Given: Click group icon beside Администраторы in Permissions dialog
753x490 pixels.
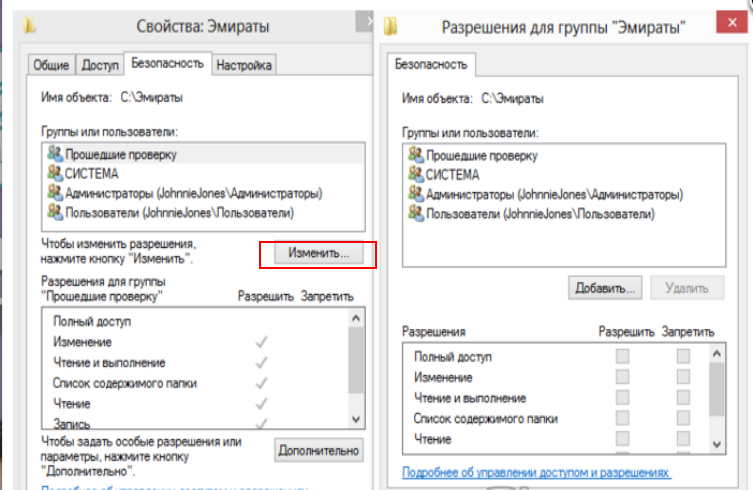Looking at the screenshot, I should (416, 194).
